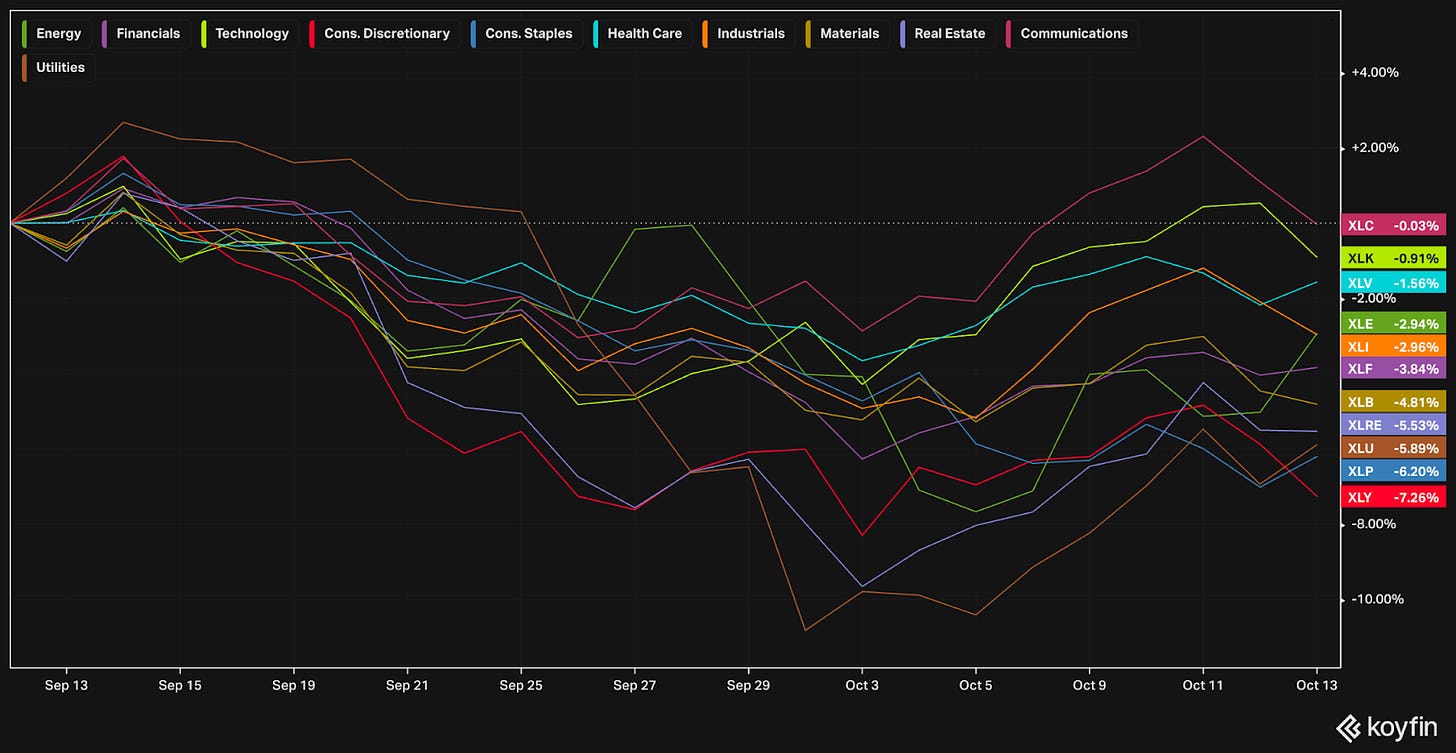Select the XLI -2.96% value label
This screenshot has width=1456, height=753.
click(x=1393, y=347)
